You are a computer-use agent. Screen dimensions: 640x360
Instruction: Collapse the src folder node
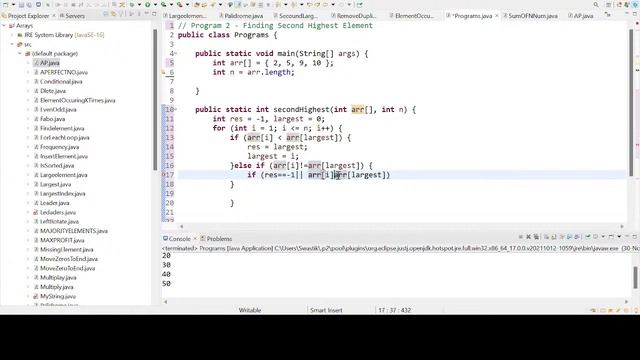pos(12,44)
